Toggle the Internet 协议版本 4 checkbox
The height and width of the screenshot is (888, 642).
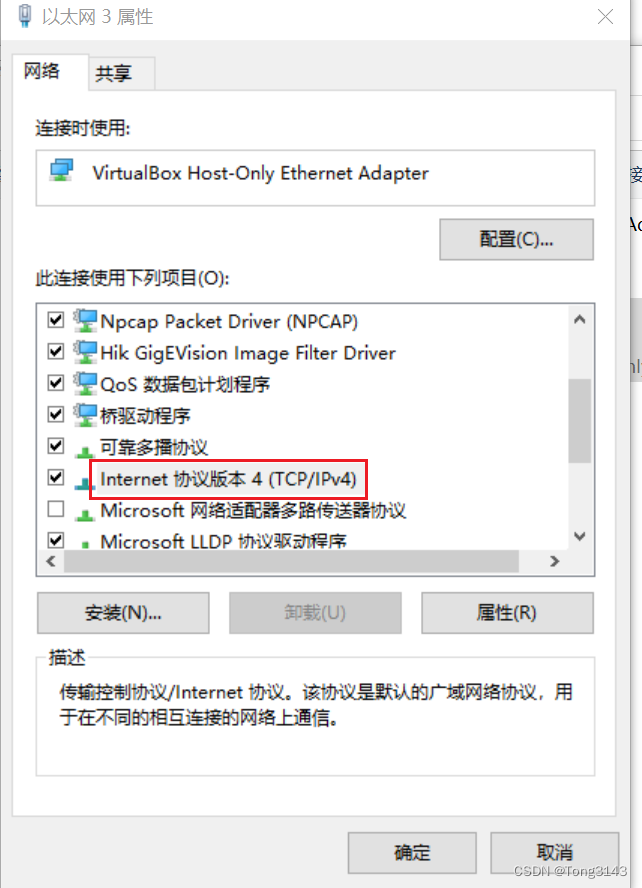[55, 477]
